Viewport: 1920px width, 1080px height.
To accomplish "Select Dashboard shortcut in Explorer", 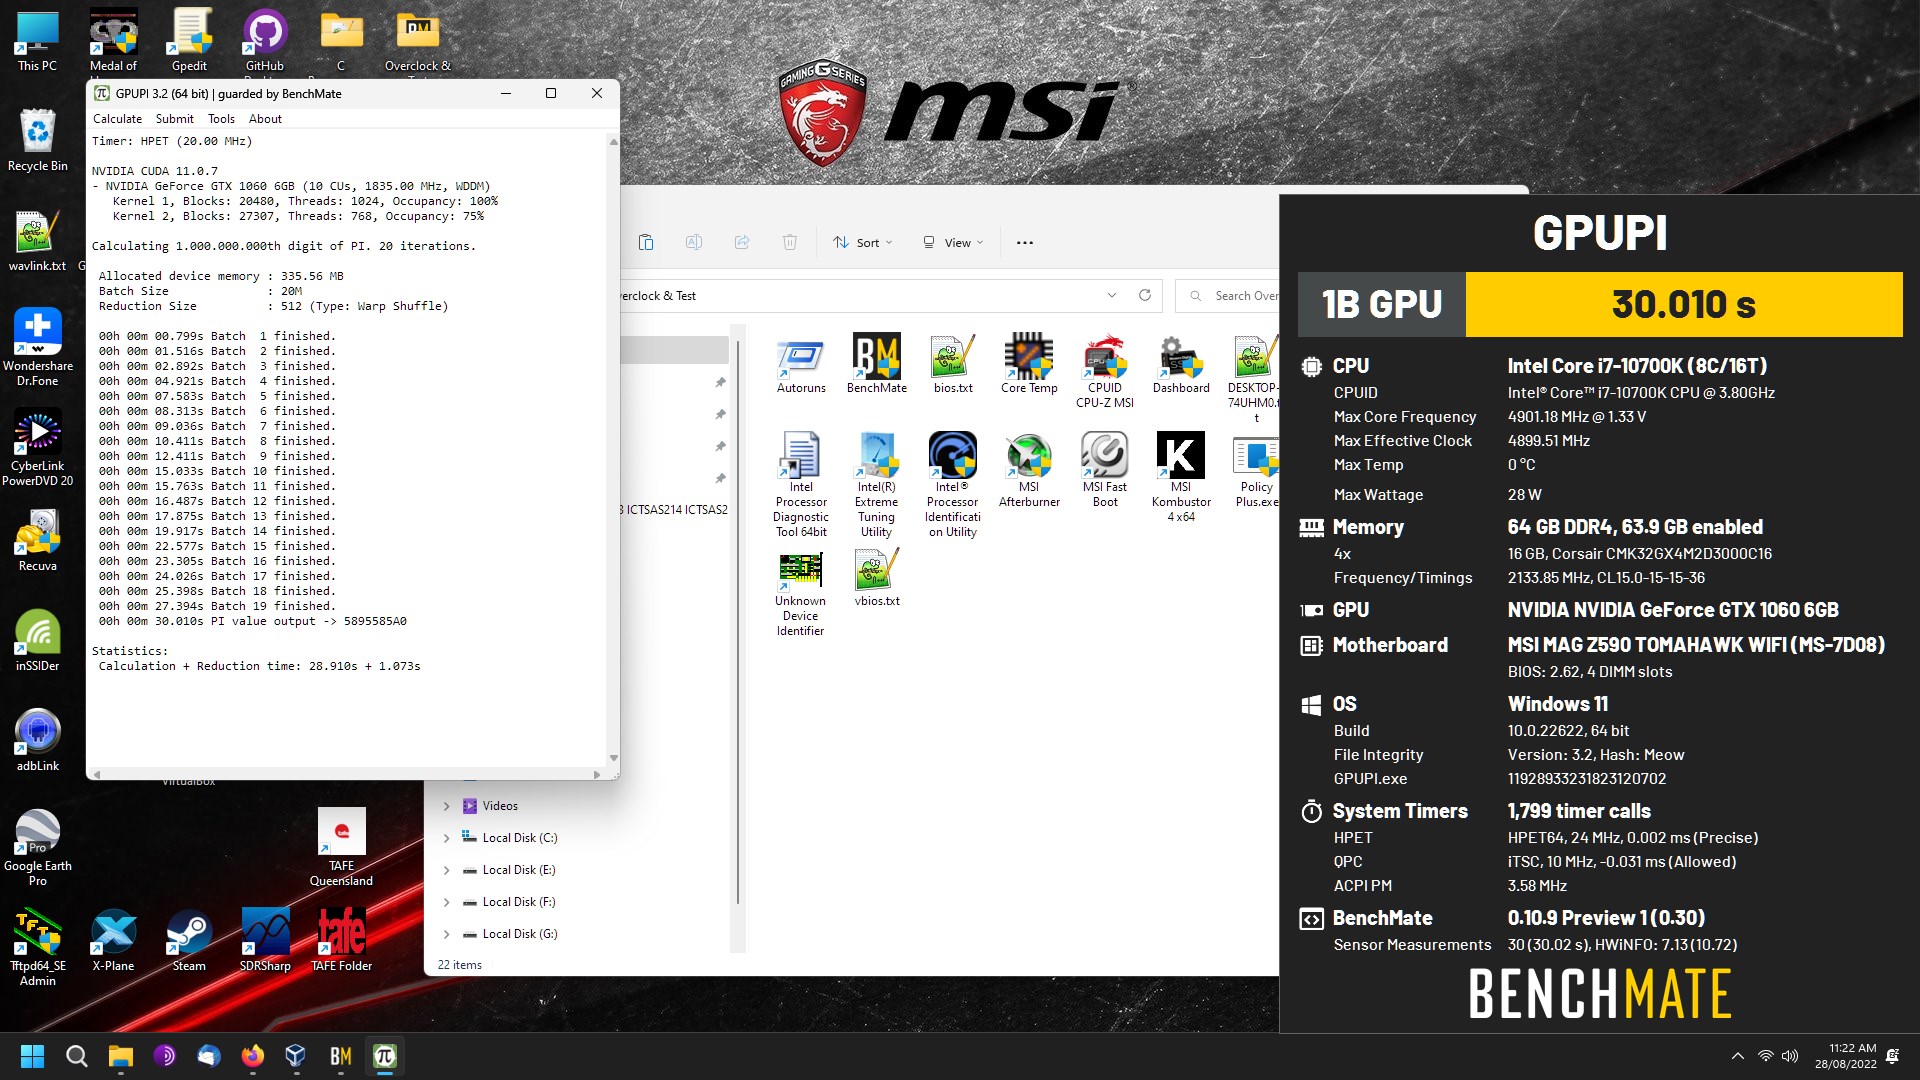I will coord(1181,364).
